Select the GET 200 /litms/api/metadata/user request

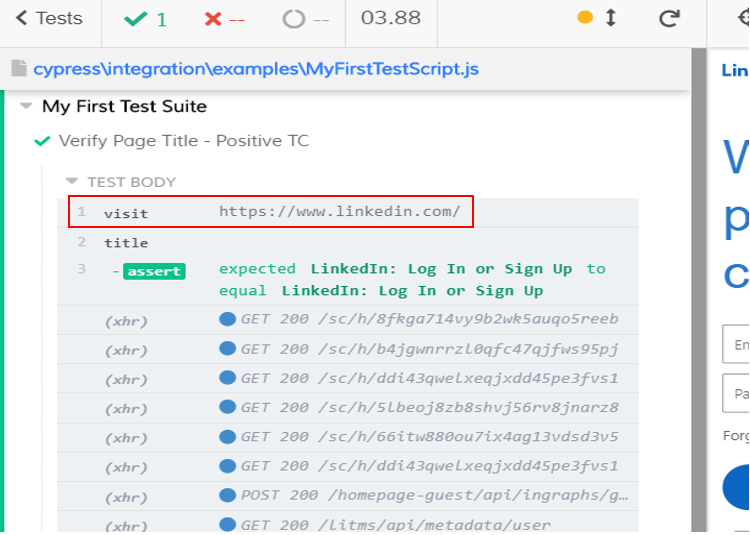(348, 523)
